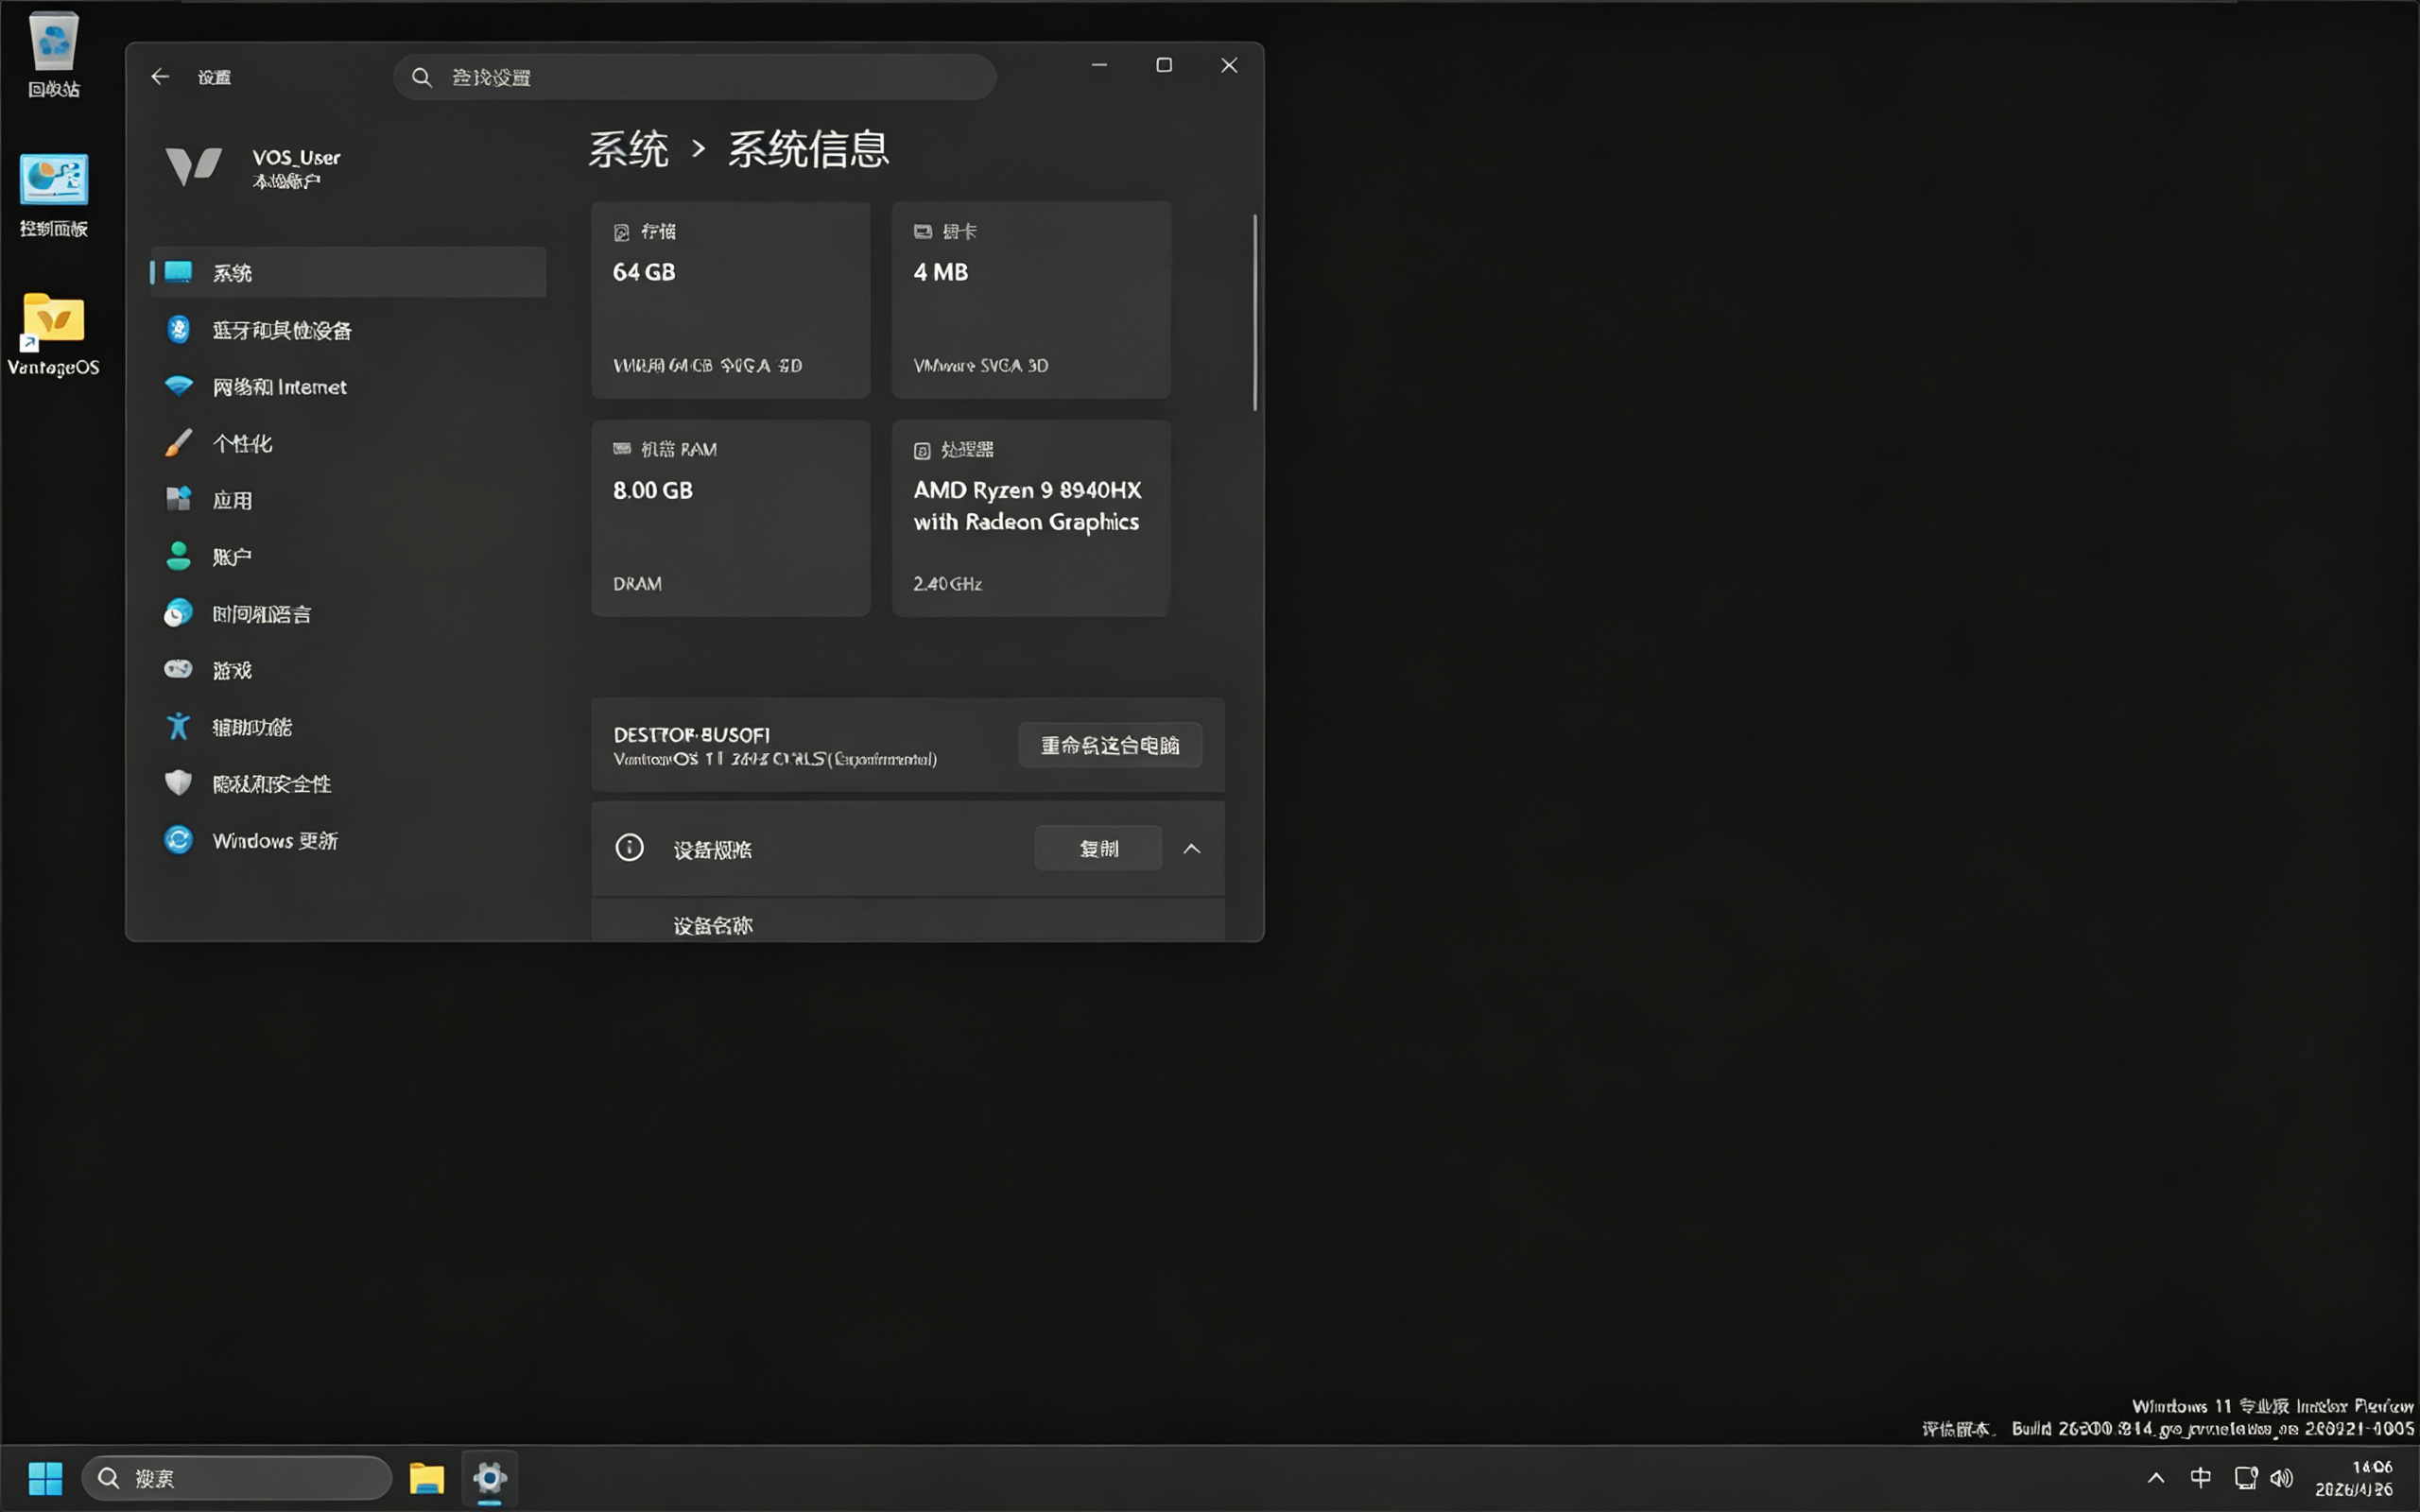Collapse the 设备规格 section with its chevron
This screenshot has width=2420, height=1512.
[x=1192, y=848]
